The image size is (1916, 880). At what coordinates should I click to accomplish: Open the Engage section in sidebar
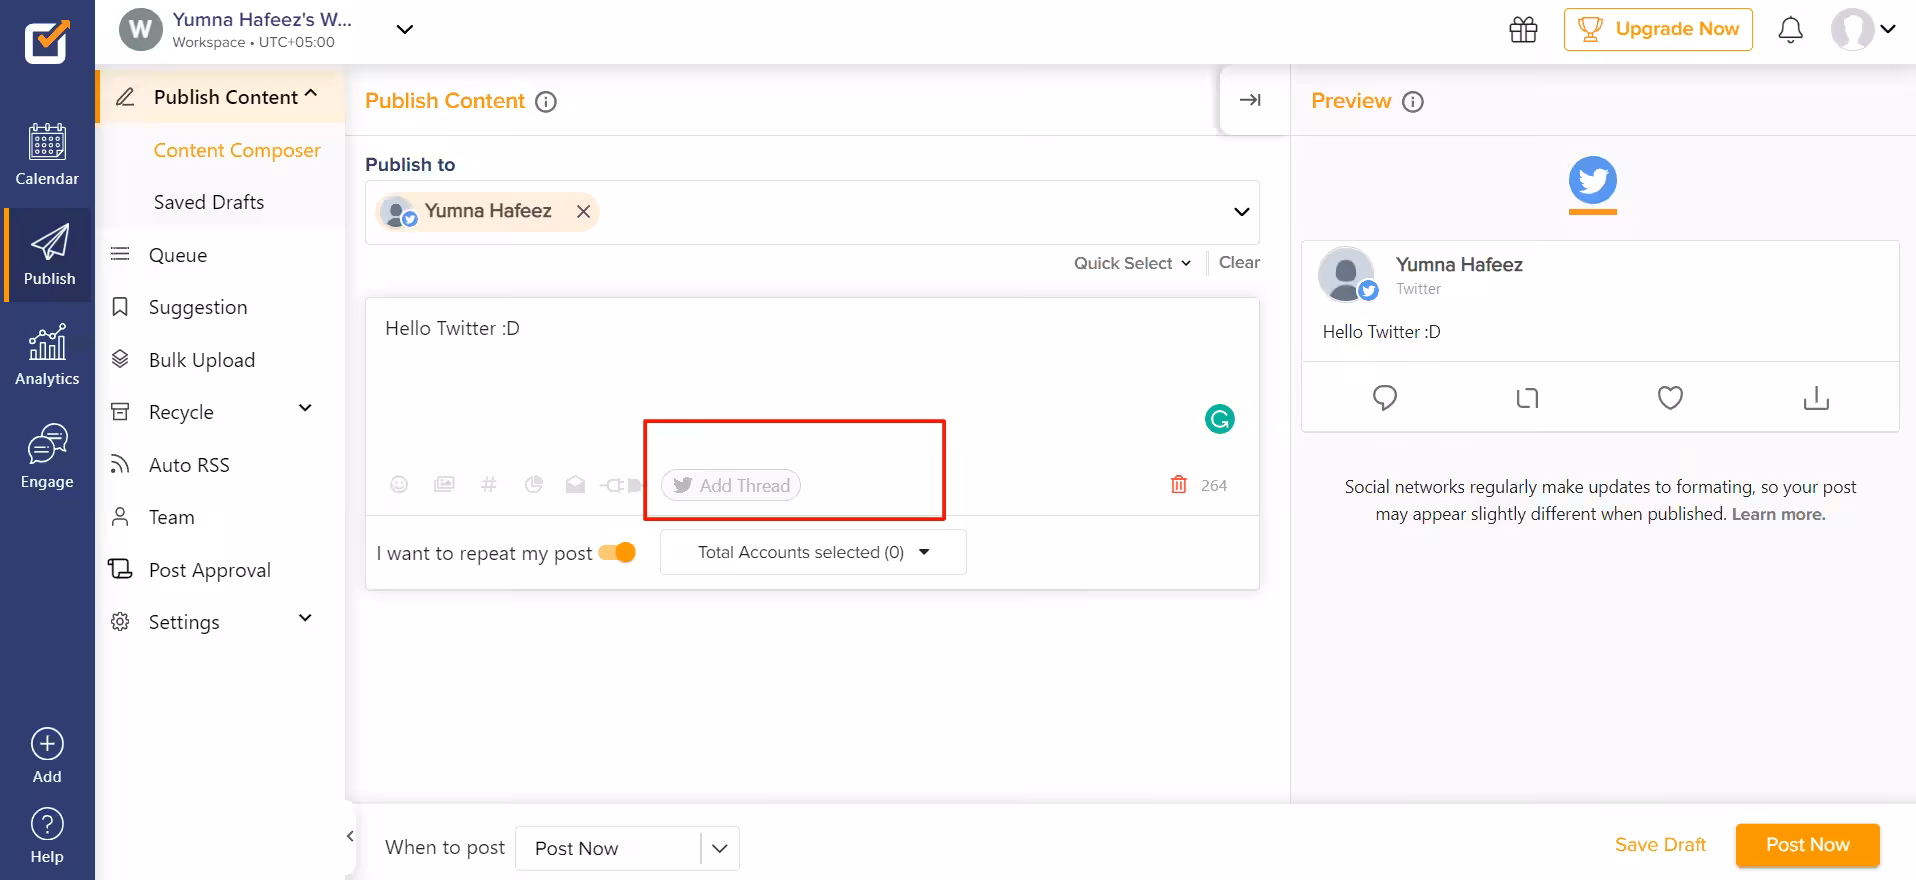47,456
